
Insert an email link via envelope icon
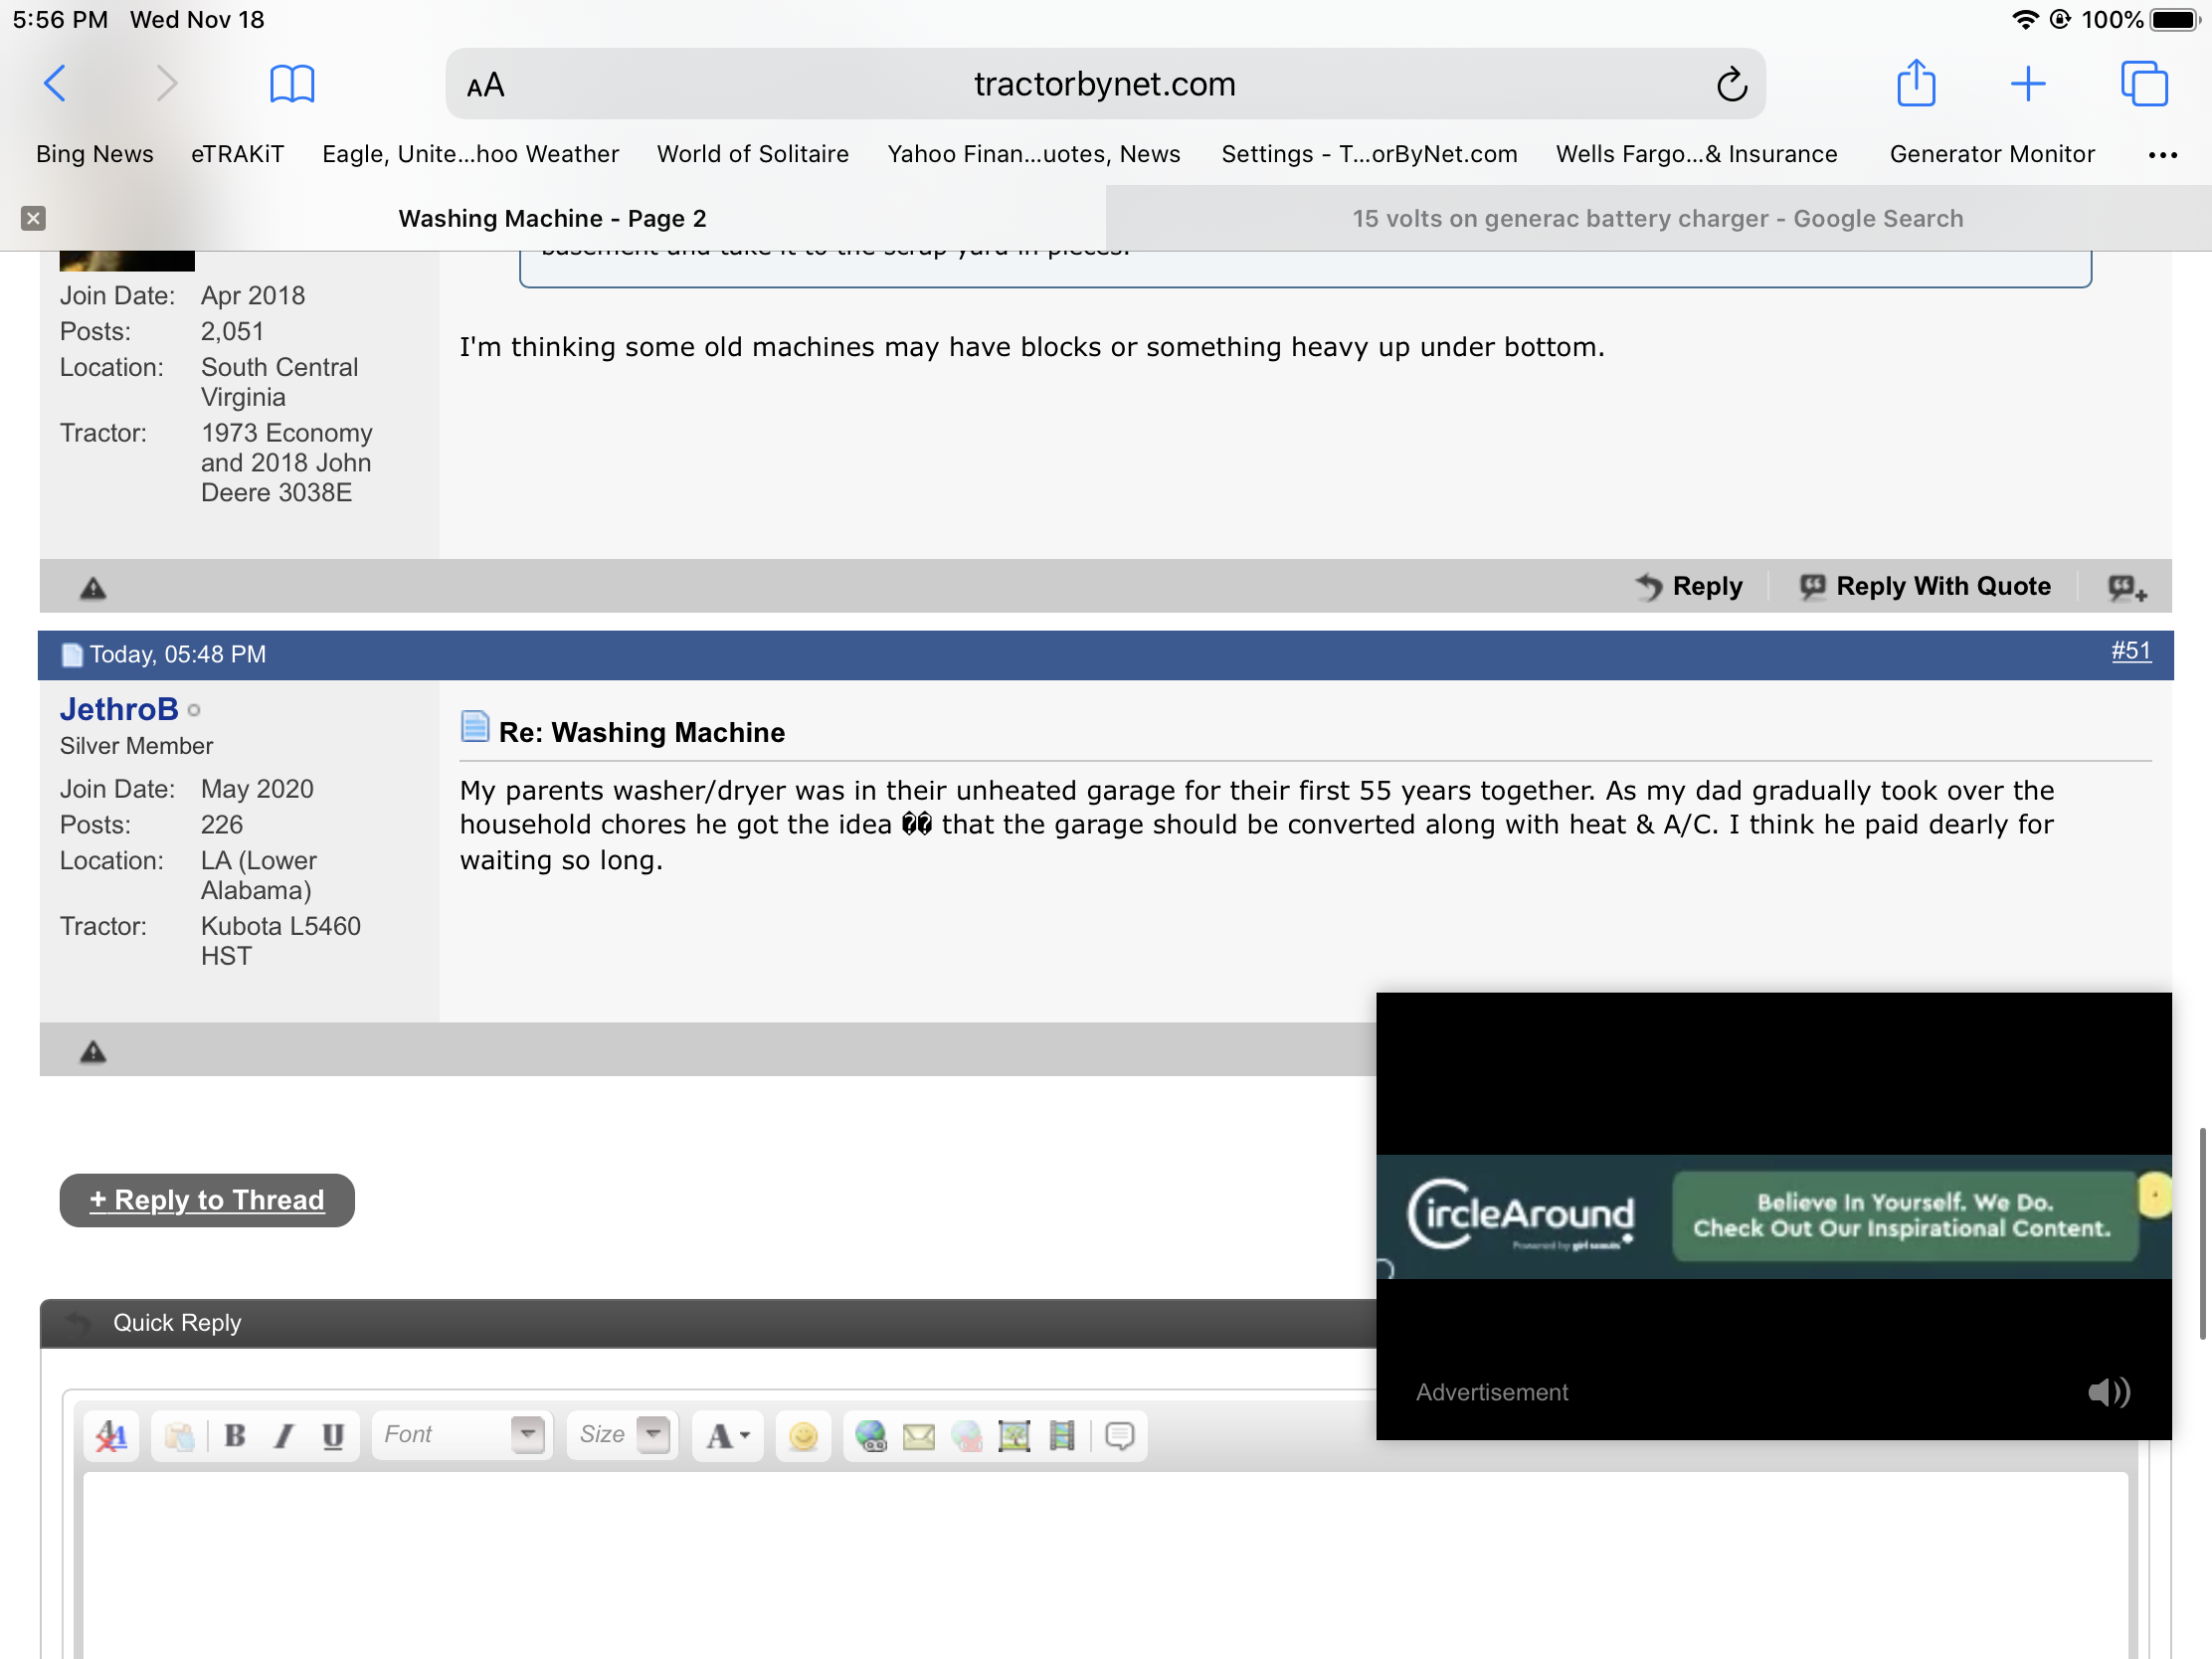pyautogui.click(x=918, y=1437)
